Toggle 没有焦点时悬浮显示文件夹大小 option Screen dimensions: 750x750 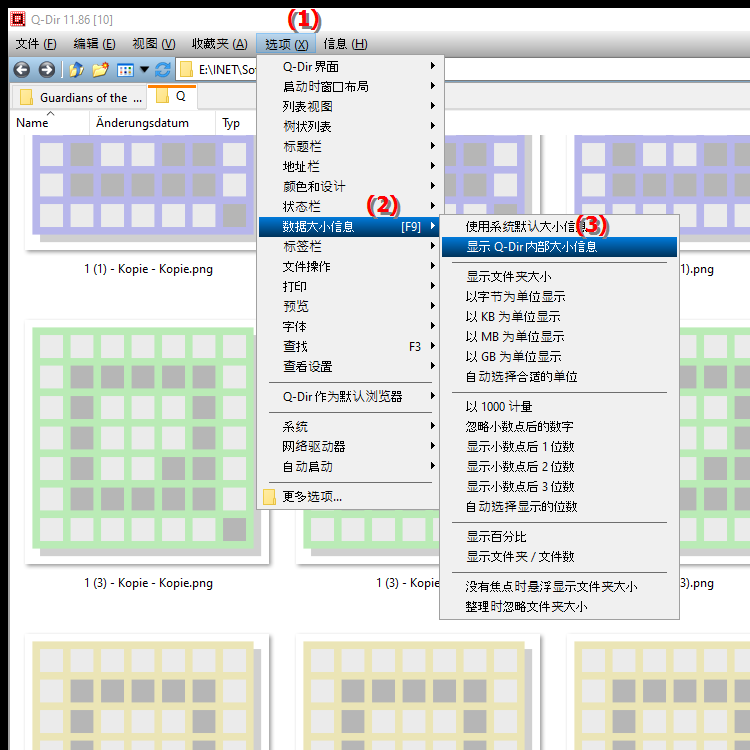tap(559, 587)
